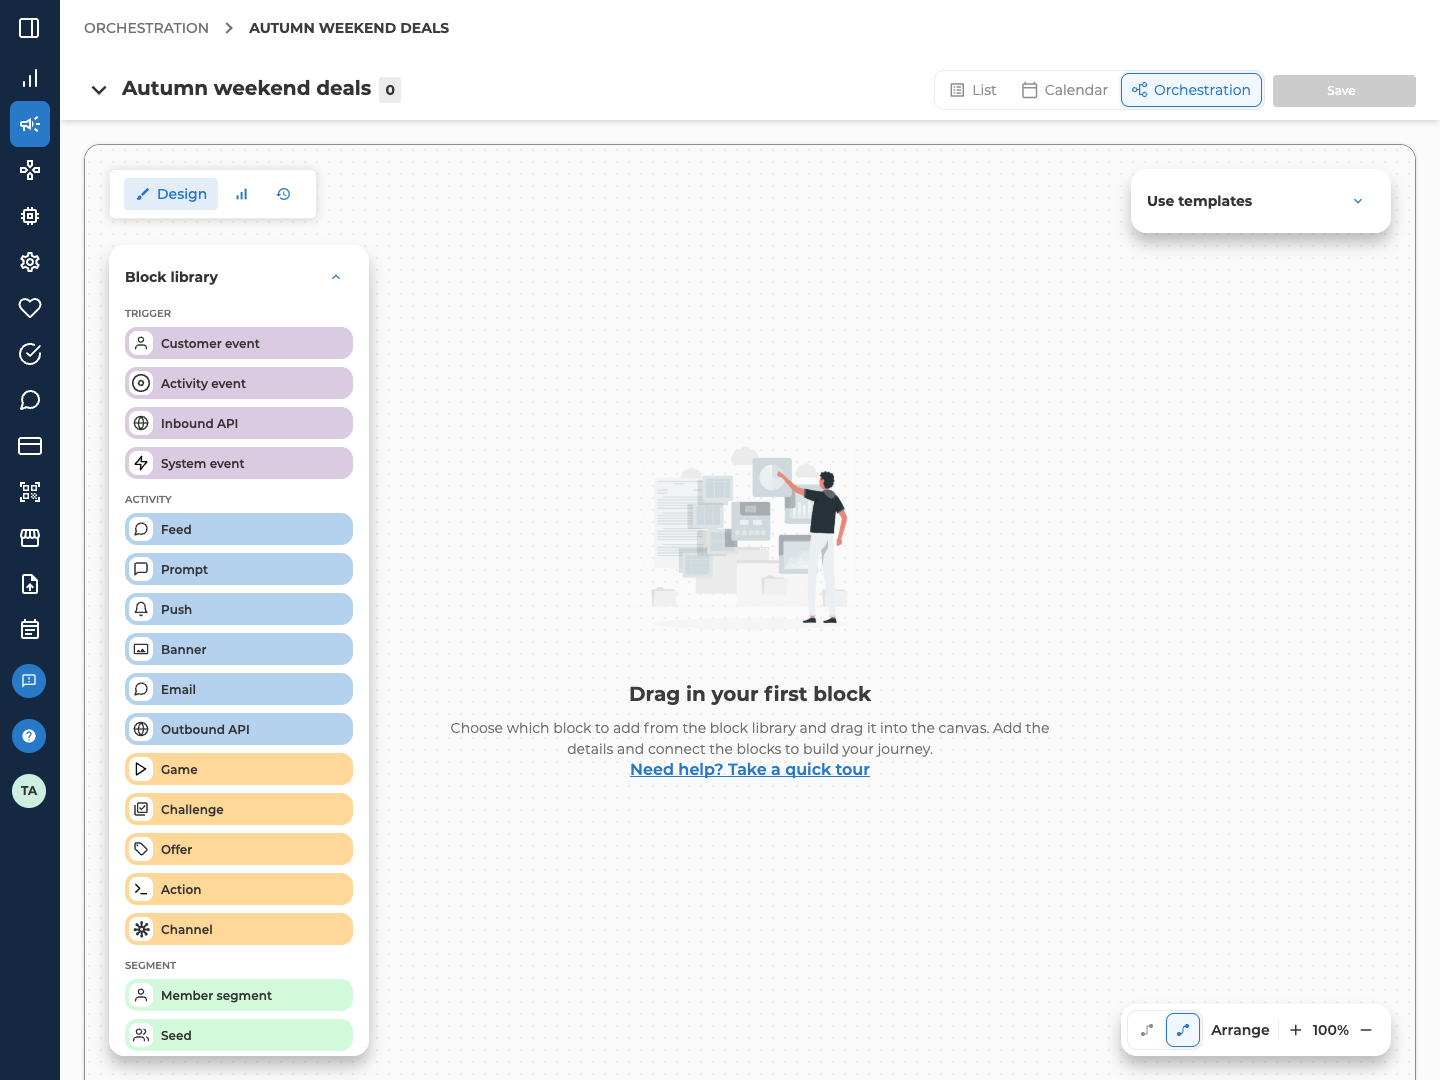Image resolution: width=1440 pixels, height=1080 pixels.
Task: Select the Challenge block
Action: click(239, 809)
